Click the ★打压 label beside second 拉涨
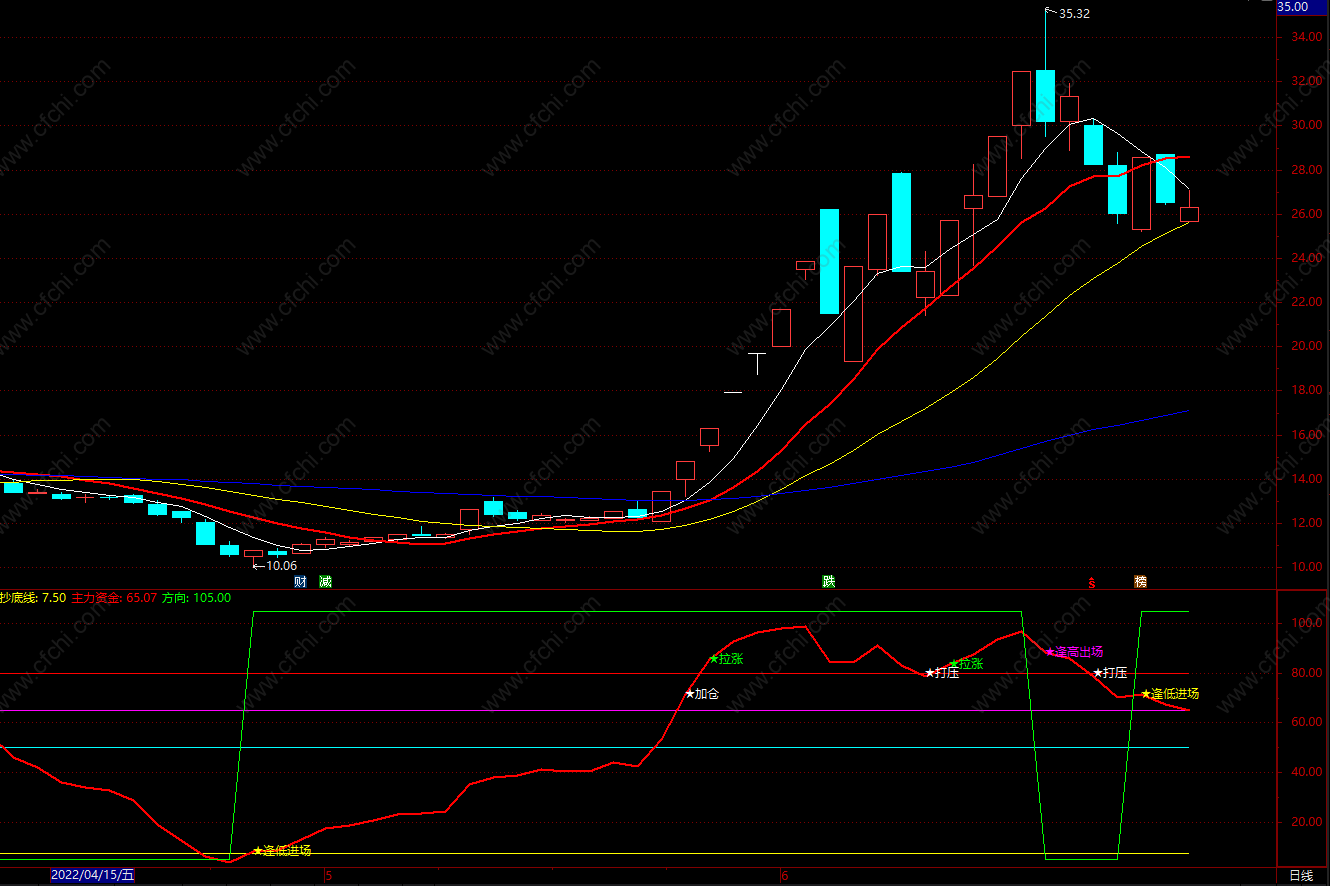The image size is (1330, 886). pyautogui.click(x=942, y=673)
